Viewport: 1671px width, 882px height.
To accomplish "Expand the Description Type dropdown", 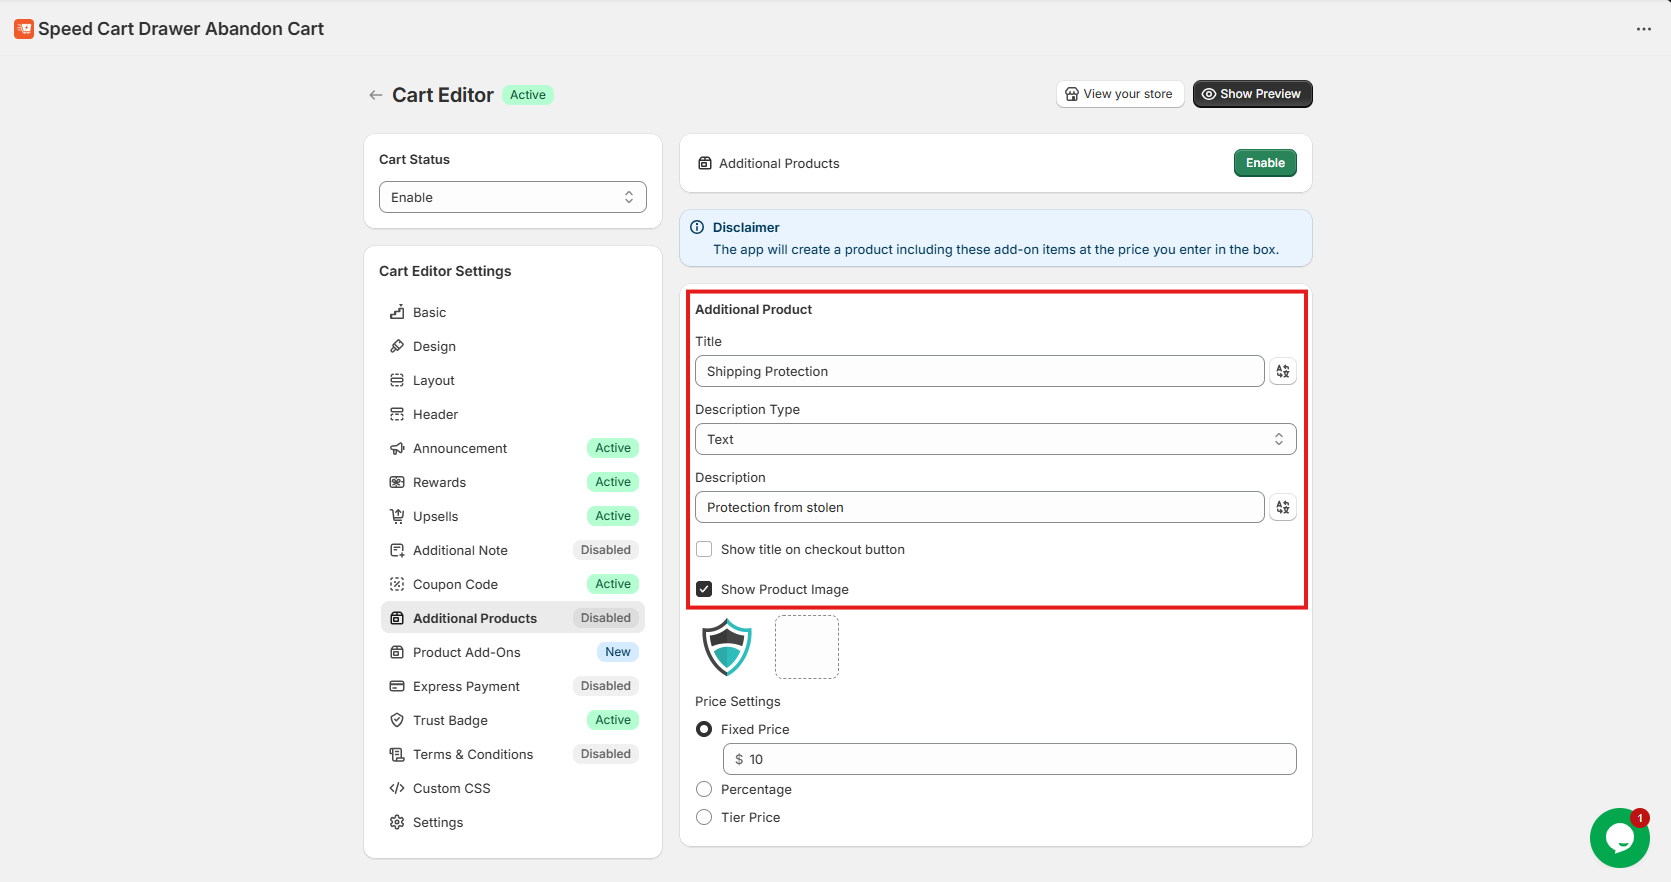I will [995, 439].
